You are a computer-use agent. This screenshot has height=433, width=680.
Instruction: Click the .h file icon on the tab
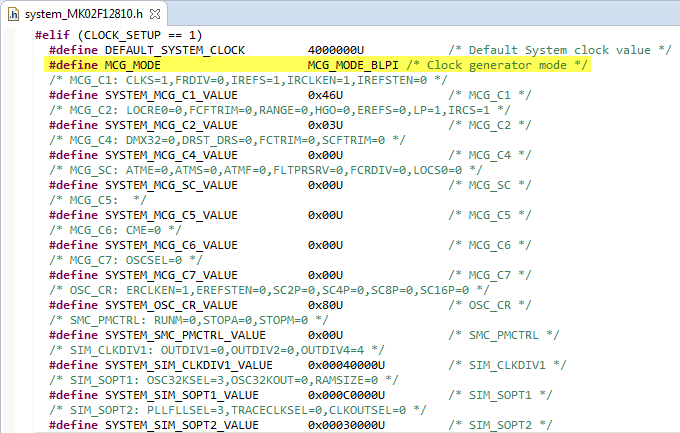(13, 14)
